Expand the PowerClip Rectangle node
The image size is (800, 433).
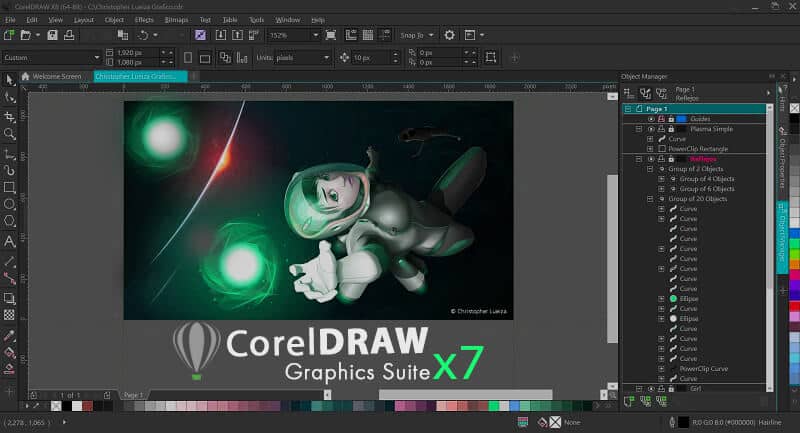pyautogui.click(x=650, y=149)
